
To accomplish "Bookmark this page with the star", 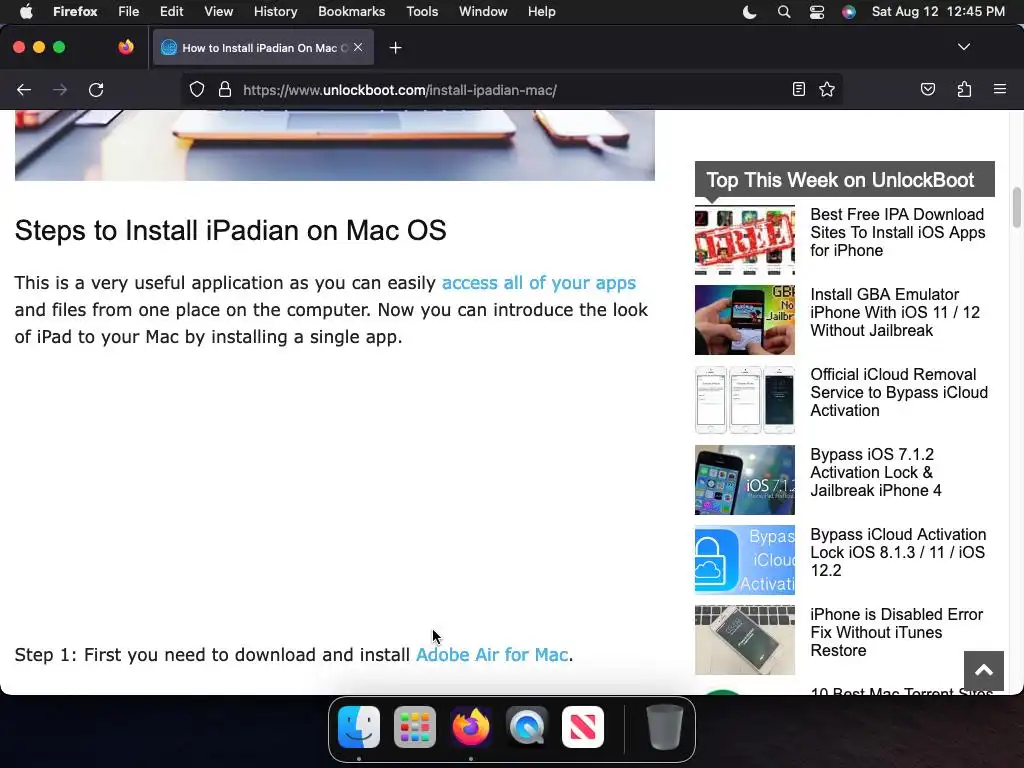I will [x=827, y=89].
